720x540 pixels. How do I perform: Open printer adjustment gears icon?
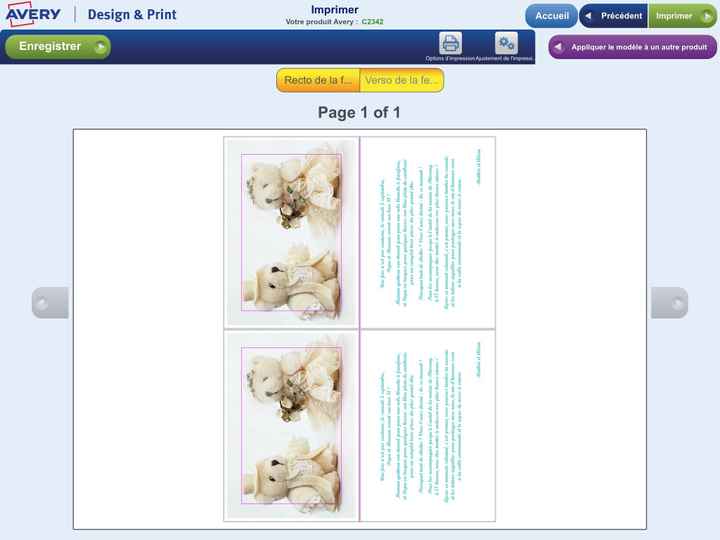(x=506, y=44)
